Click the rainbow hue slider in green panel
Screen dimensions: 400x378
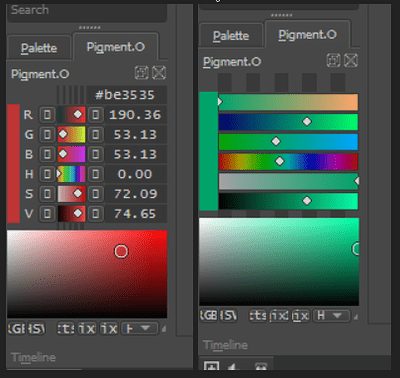(288, 161)
